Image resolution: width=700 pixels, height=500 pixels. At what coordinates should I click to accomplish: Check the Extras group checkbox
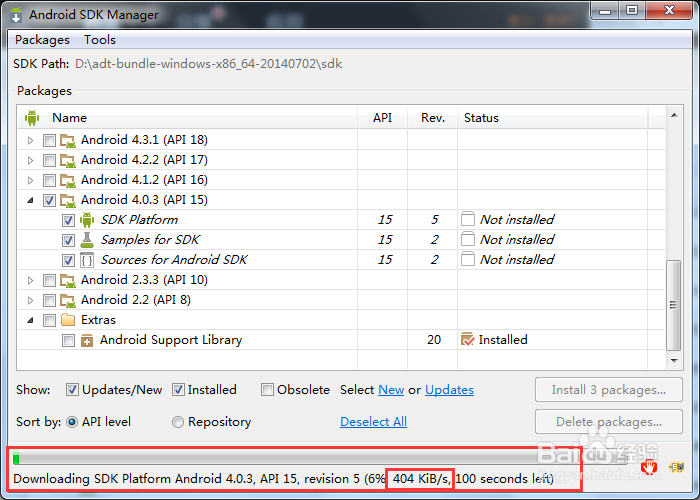tap(49, 321)
